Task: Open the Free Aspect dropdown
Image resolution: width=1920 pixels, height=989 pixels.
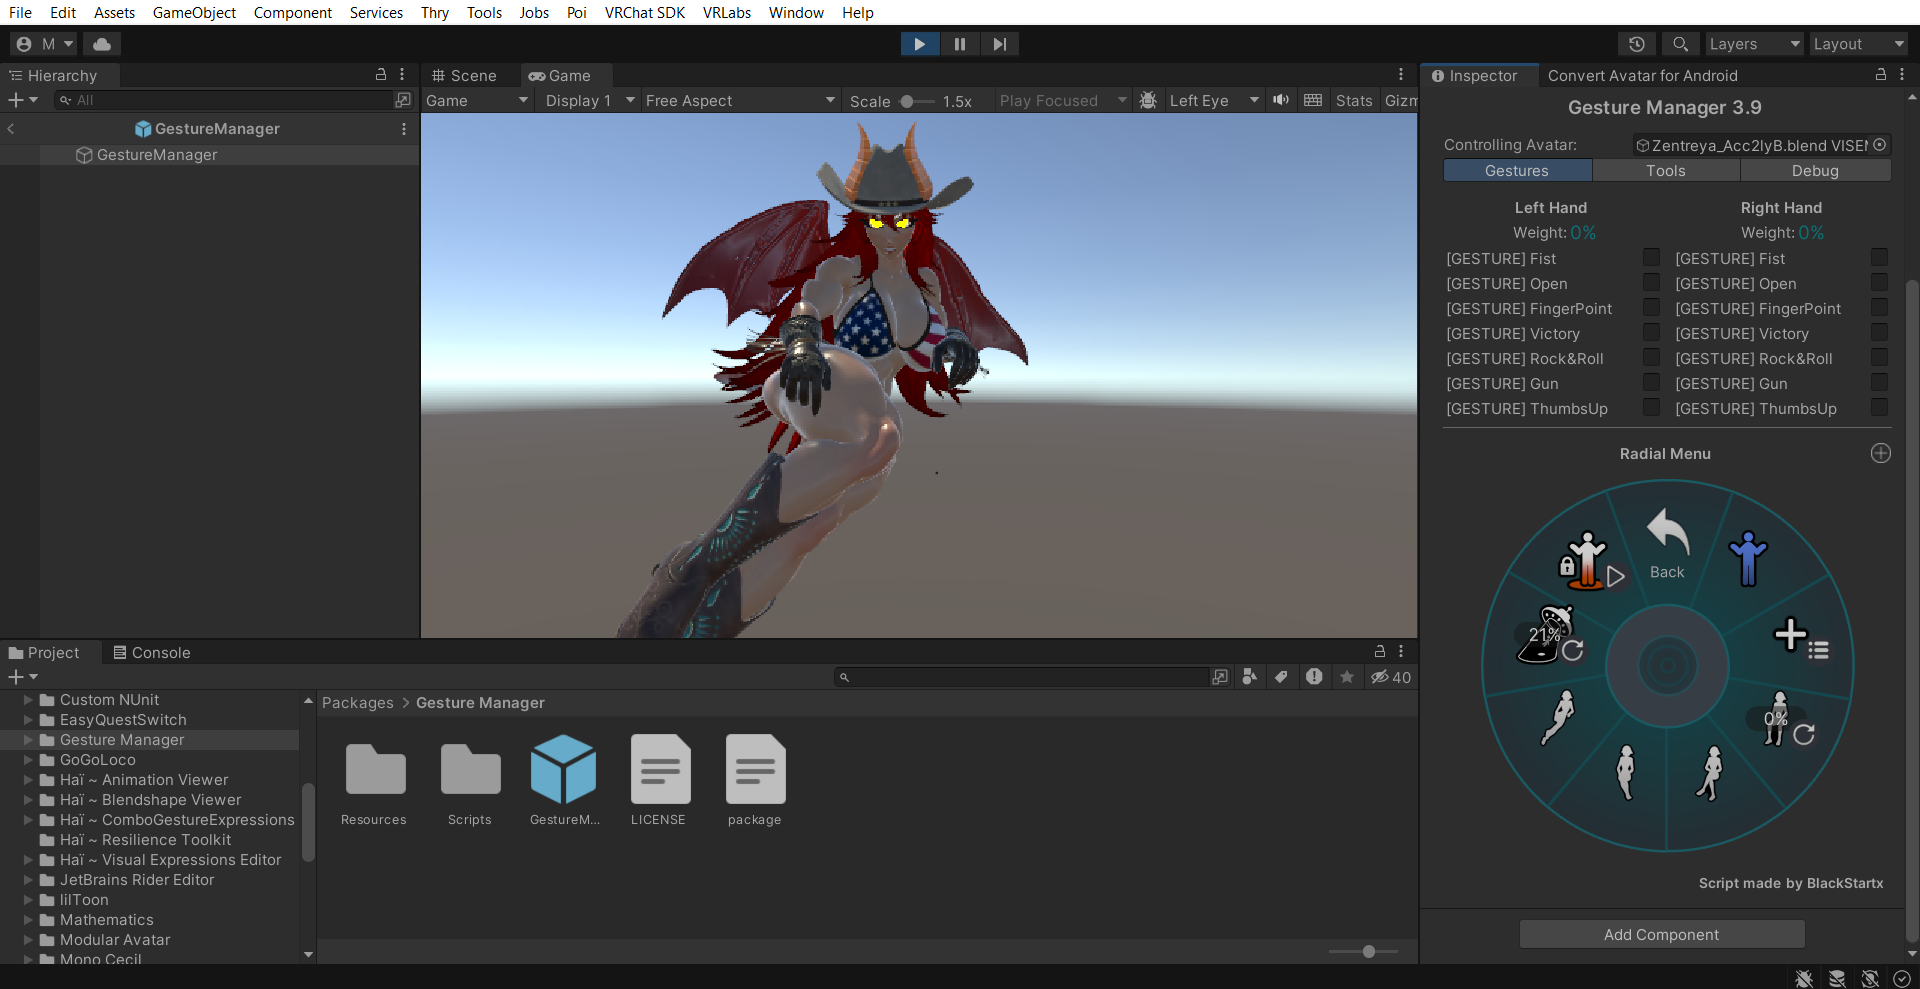Action: click(x=739, y=100)
